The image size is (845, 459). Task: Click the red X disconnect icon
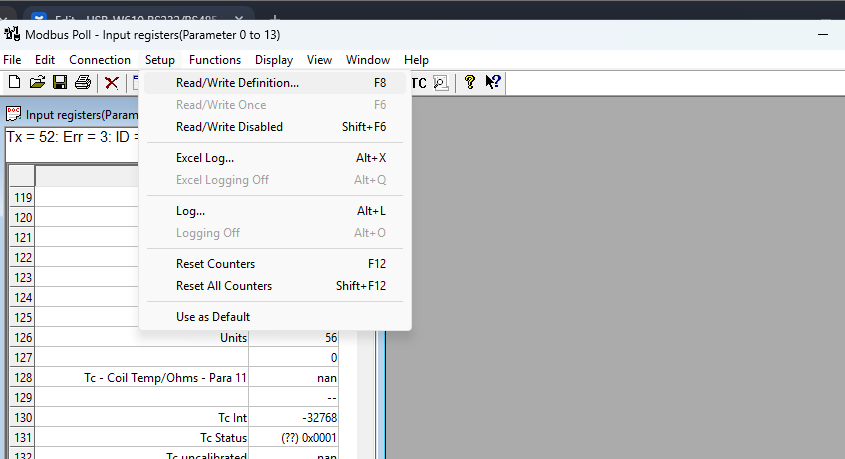point(112,82)
